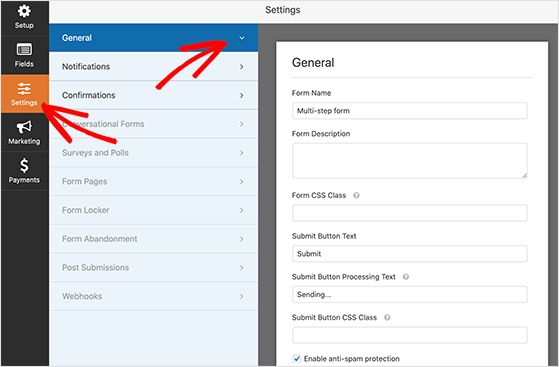The height and width of the screenshot is (367, 559).
Task: Click the Form CSS Class input
Action: tap(410, 213)
